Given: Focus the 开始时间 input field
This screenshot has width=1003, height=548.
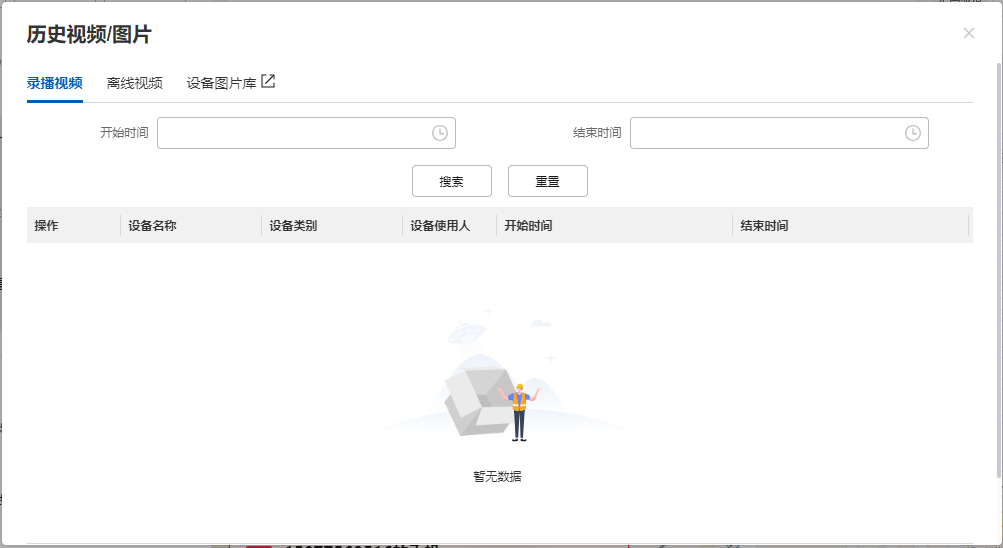Looking at the screenshot, I should point(306,133).
